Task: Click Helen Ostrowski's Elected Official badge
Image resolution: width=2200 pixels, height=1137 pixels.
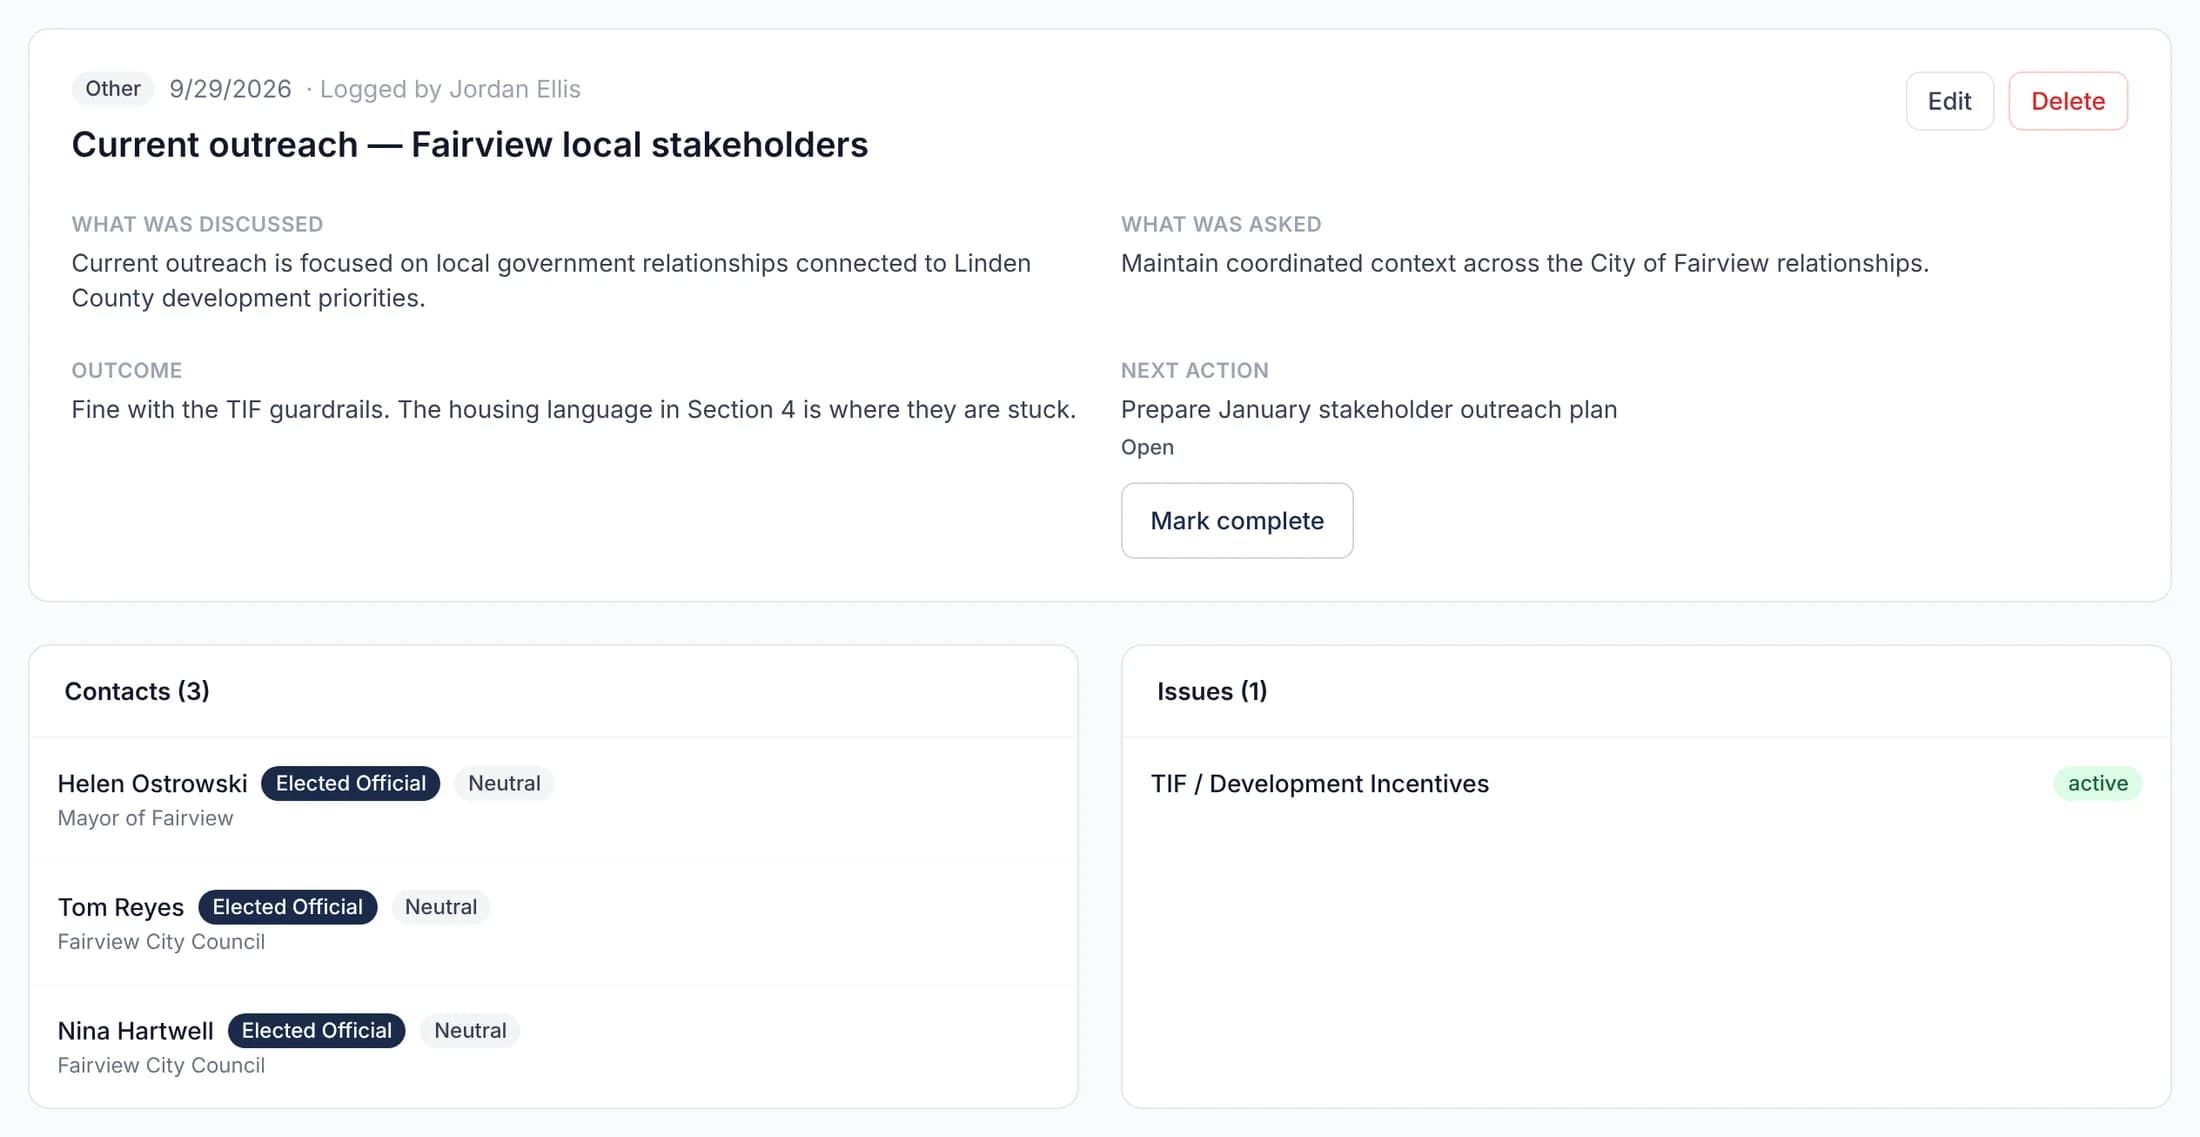Action: pos(350,783)
